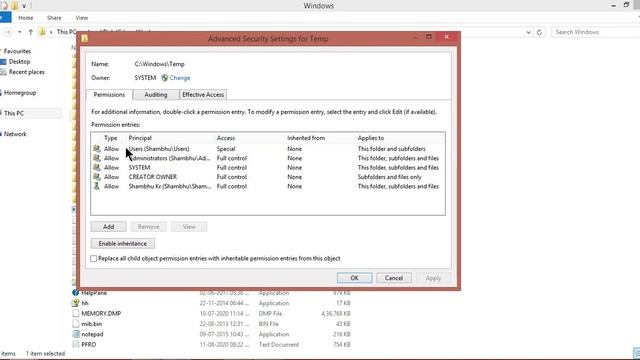Click the MEMORY.DMP file icon

coord(76,313)
